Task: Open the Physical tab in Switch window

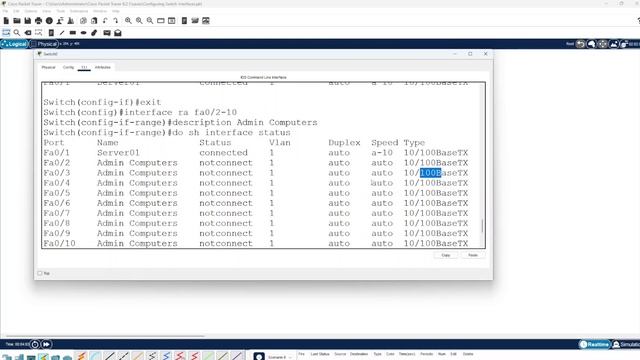Action: click(48, 67)
